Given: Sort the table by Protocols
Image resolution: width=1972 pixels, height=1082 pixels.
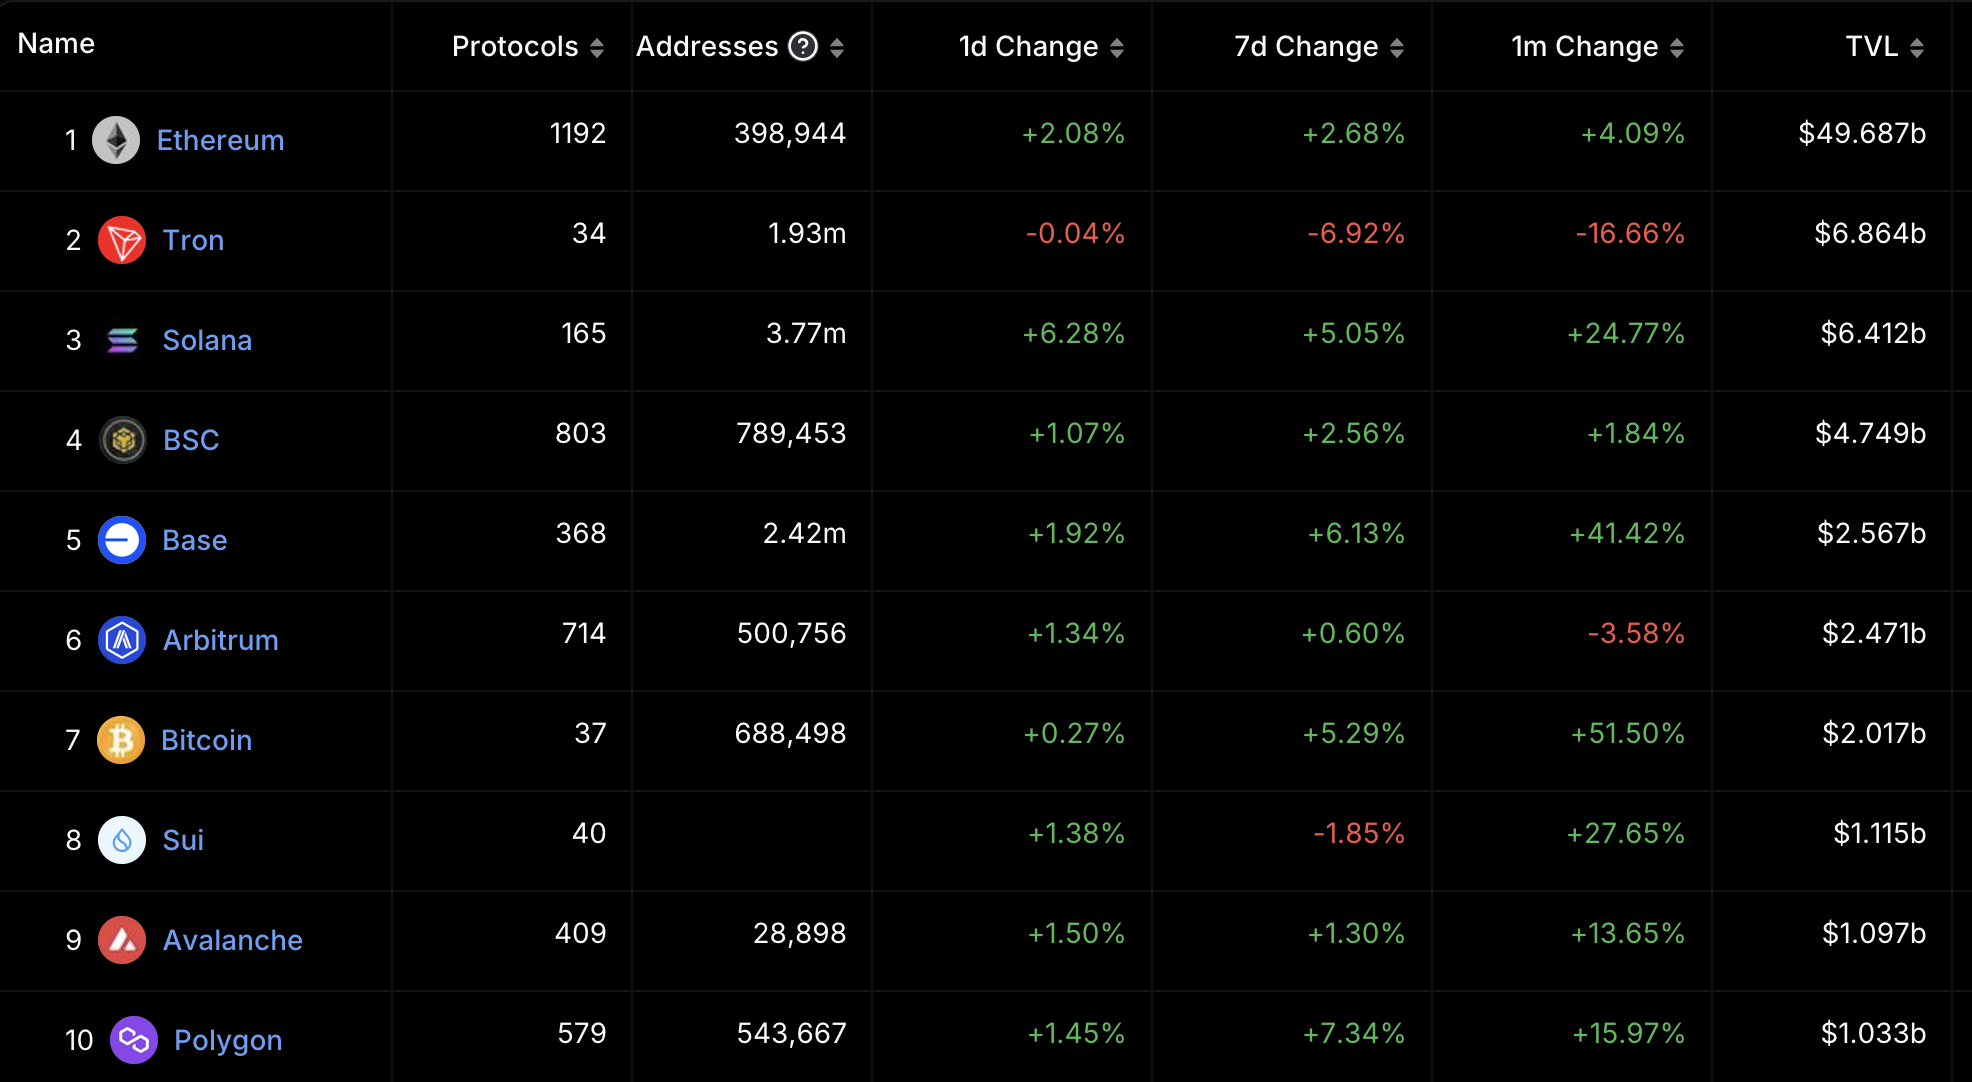Looking at the screenshot, I should [x=597, y=46].
